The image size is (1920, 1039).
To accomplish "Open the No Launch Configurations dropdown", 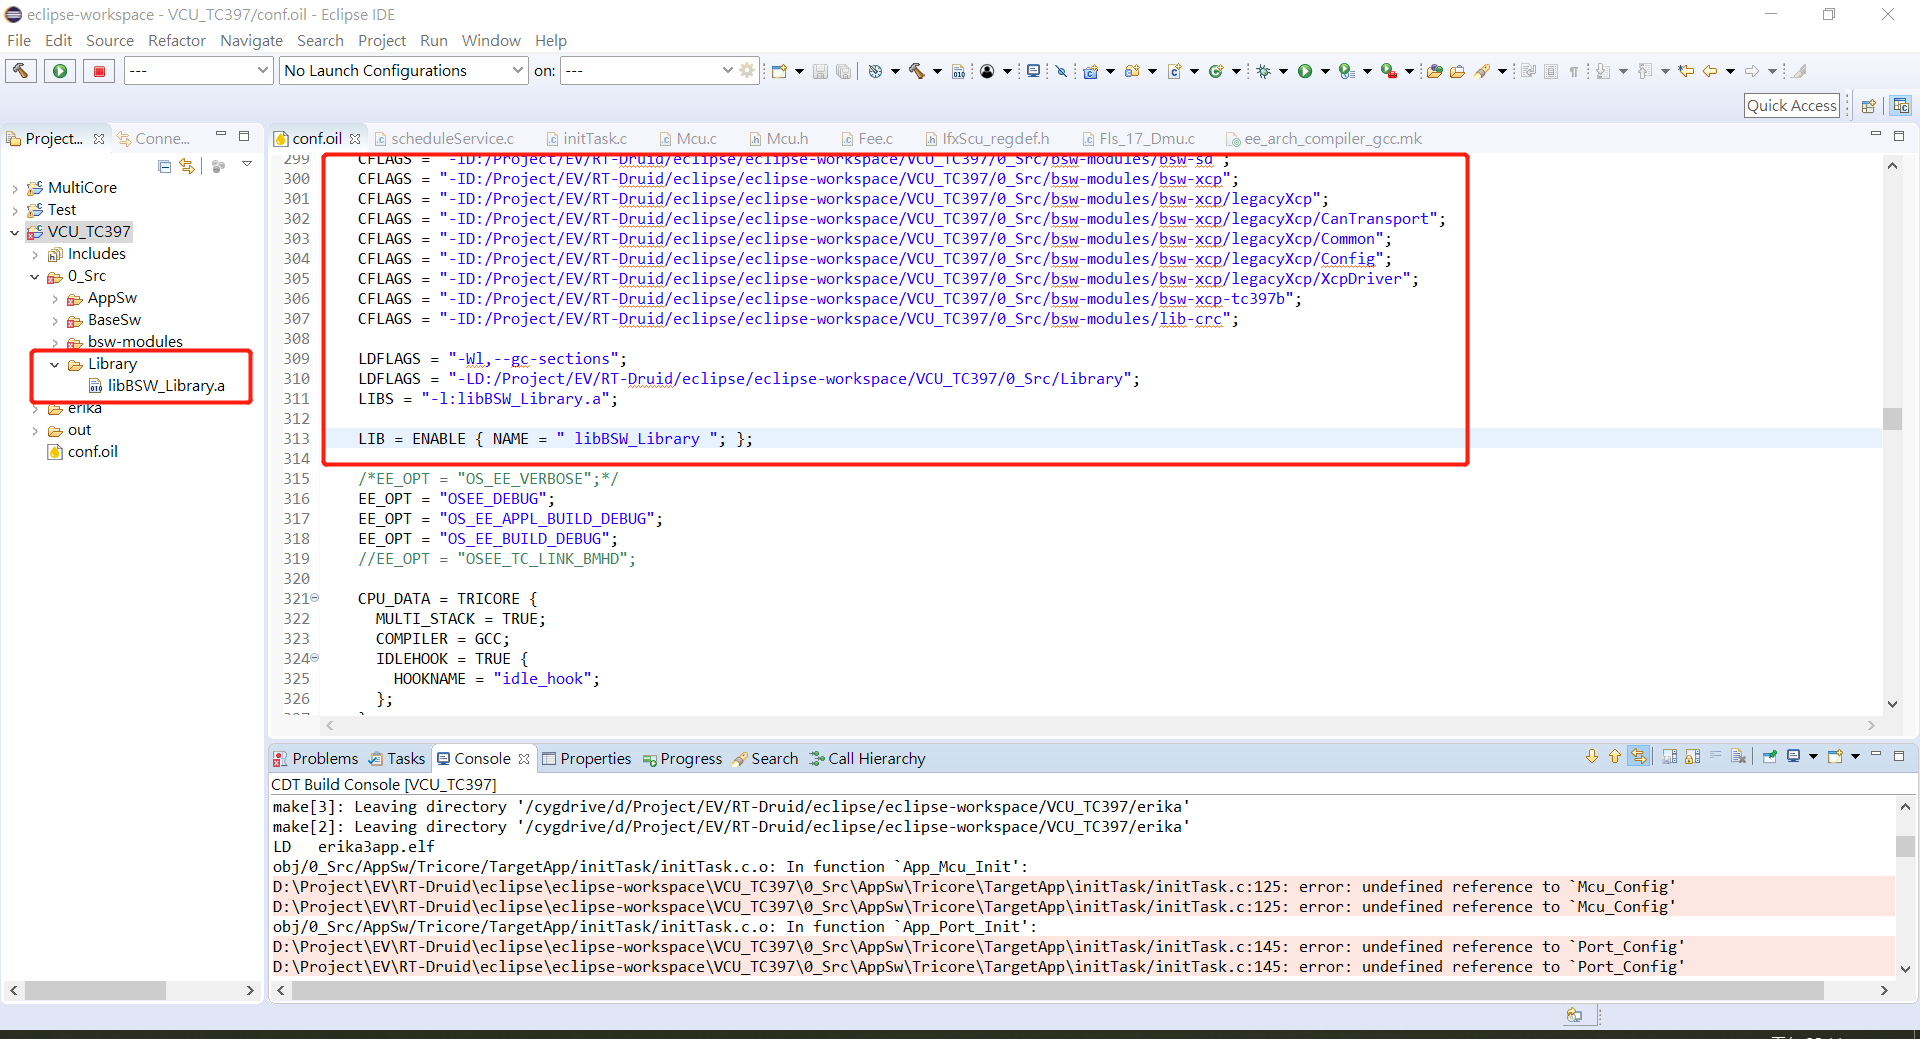I will coord(404,70).
